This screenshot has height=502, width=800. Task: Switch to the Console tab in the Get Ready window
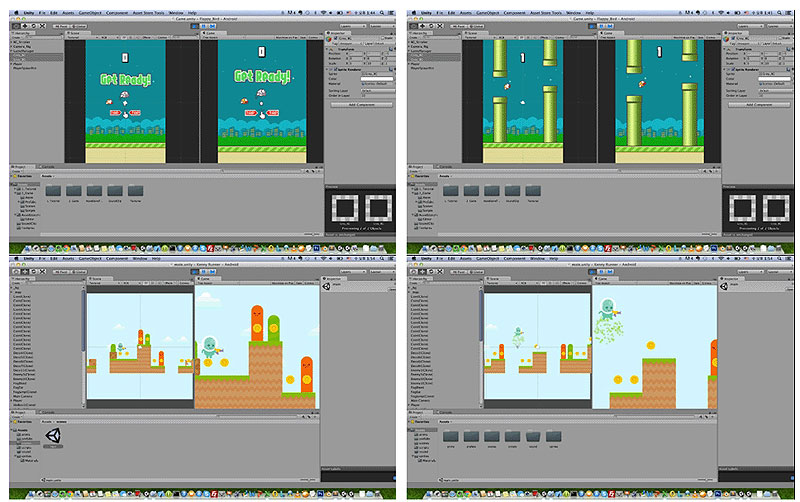[x=46, y=166]
